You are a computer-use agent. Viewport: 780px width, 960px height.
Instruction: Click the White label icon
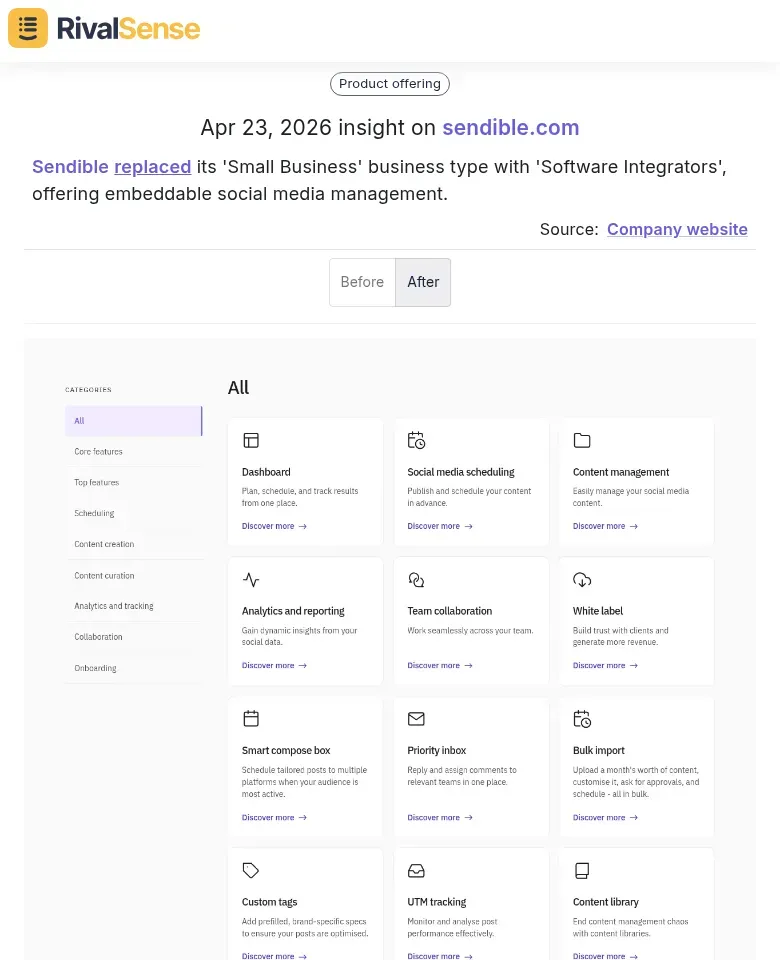(582, 579)
